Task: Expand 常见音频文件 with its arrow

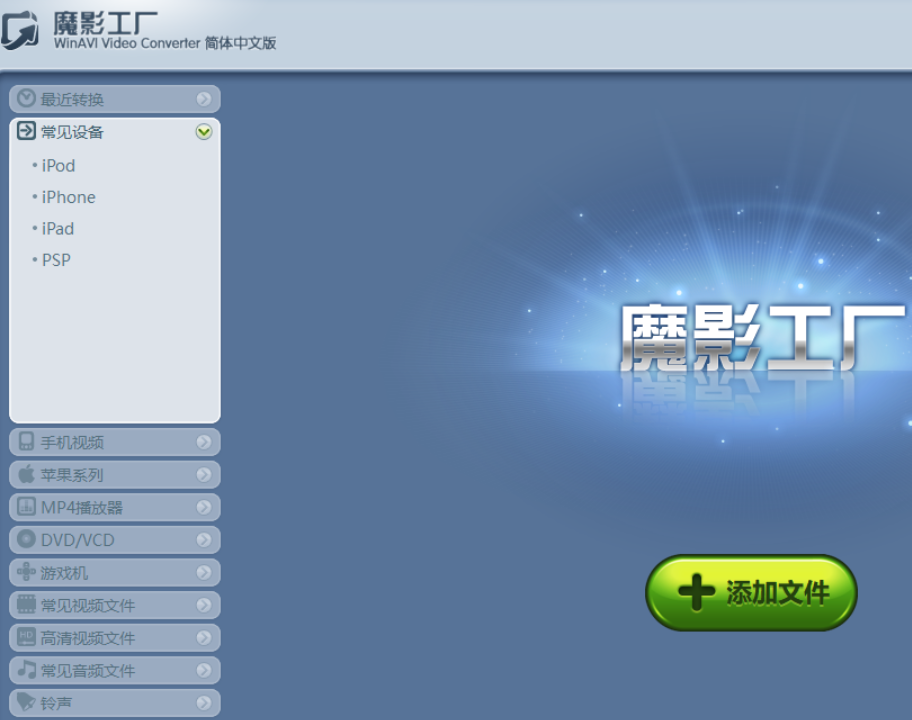Action: [204, 670]
